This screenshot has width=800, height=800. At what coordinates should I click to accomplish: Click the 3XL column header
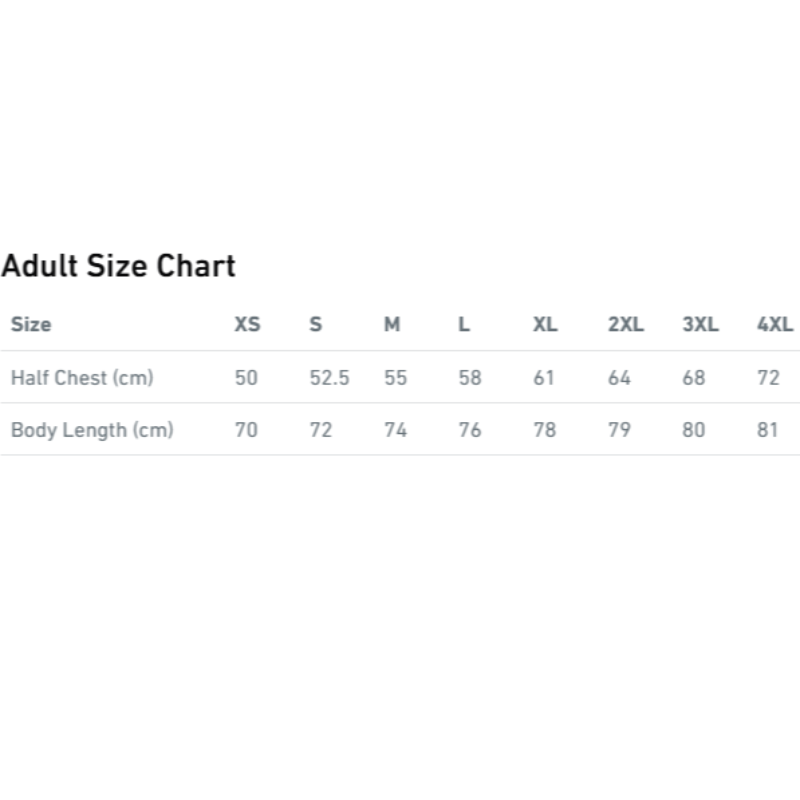pyautogui.click(x=700, y=325)
